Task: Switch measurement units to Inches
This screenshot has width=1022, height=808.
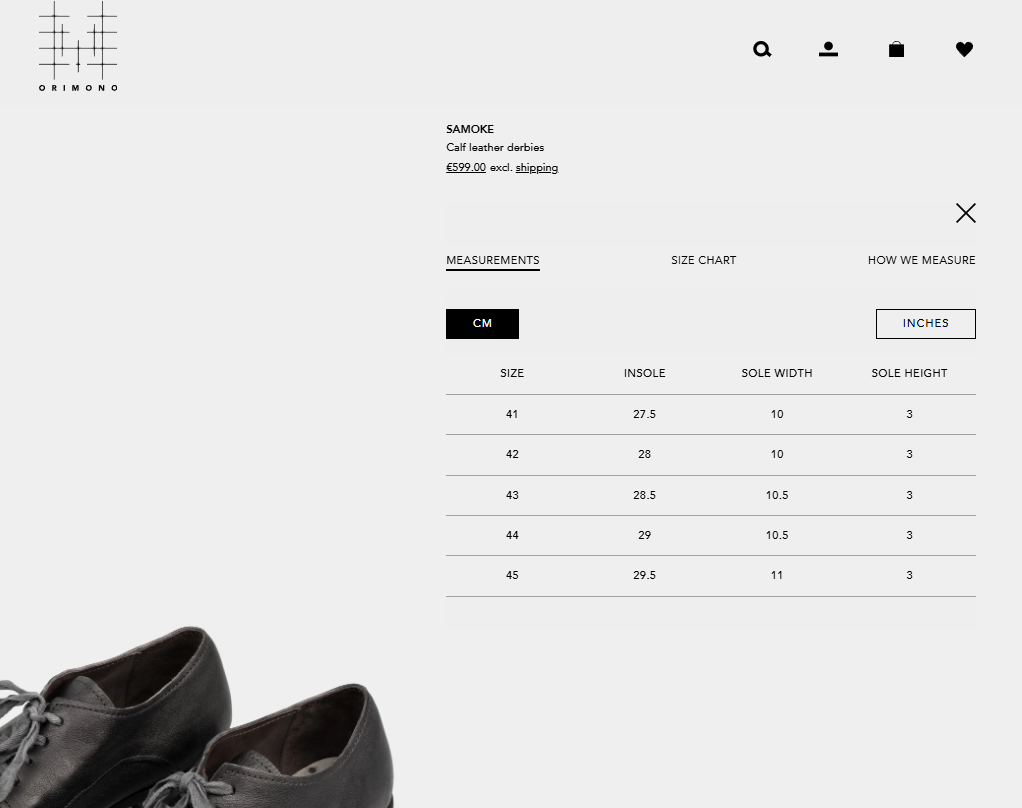Action: tap(926, 324)
